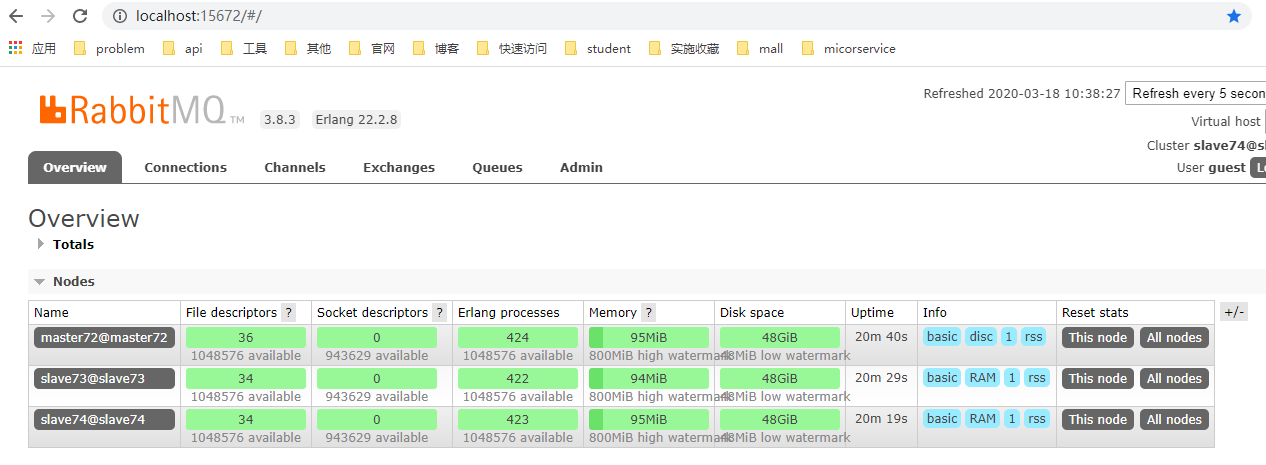The image size is (1266, 465).
Task: Click the disc tag in master72 row
Action: [981, 337]
